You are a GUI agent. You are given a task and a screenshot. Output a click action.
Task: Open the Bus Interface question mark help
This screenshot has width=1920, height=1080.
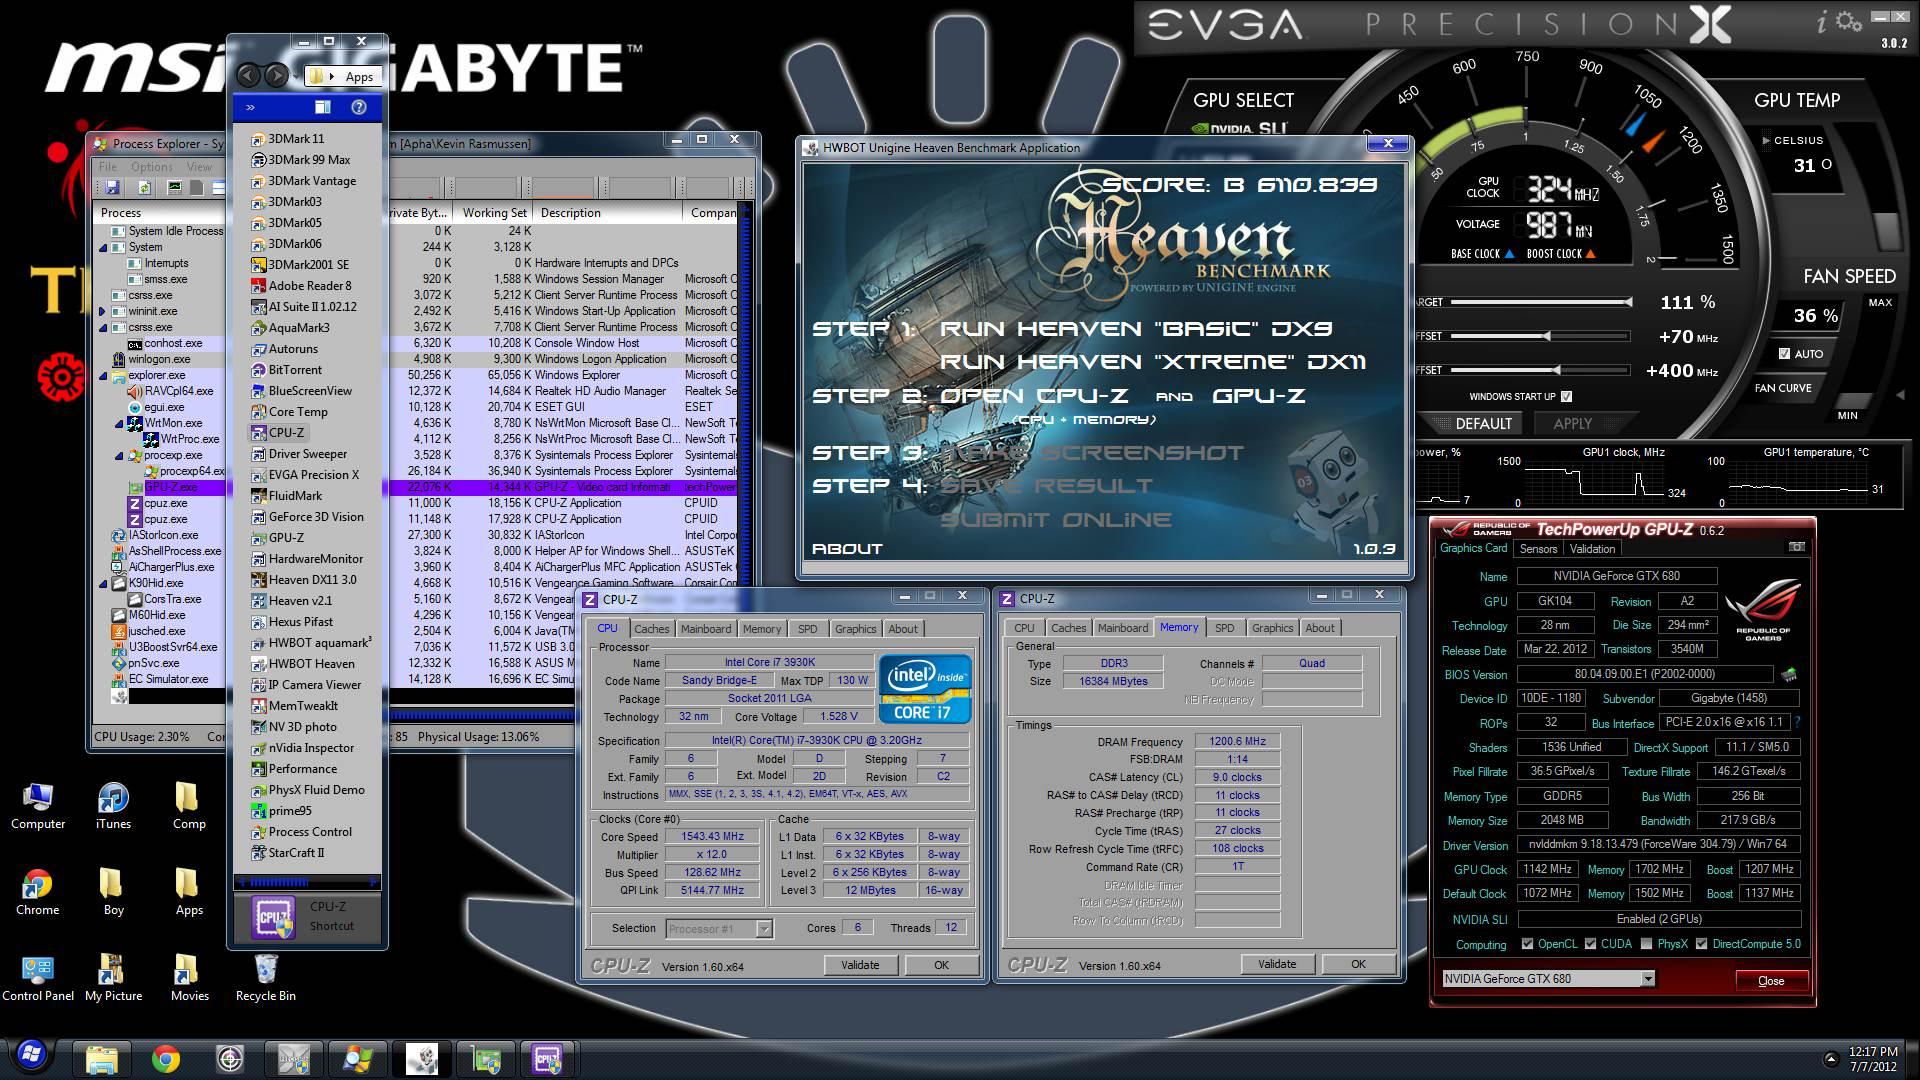click(1797, 722)
